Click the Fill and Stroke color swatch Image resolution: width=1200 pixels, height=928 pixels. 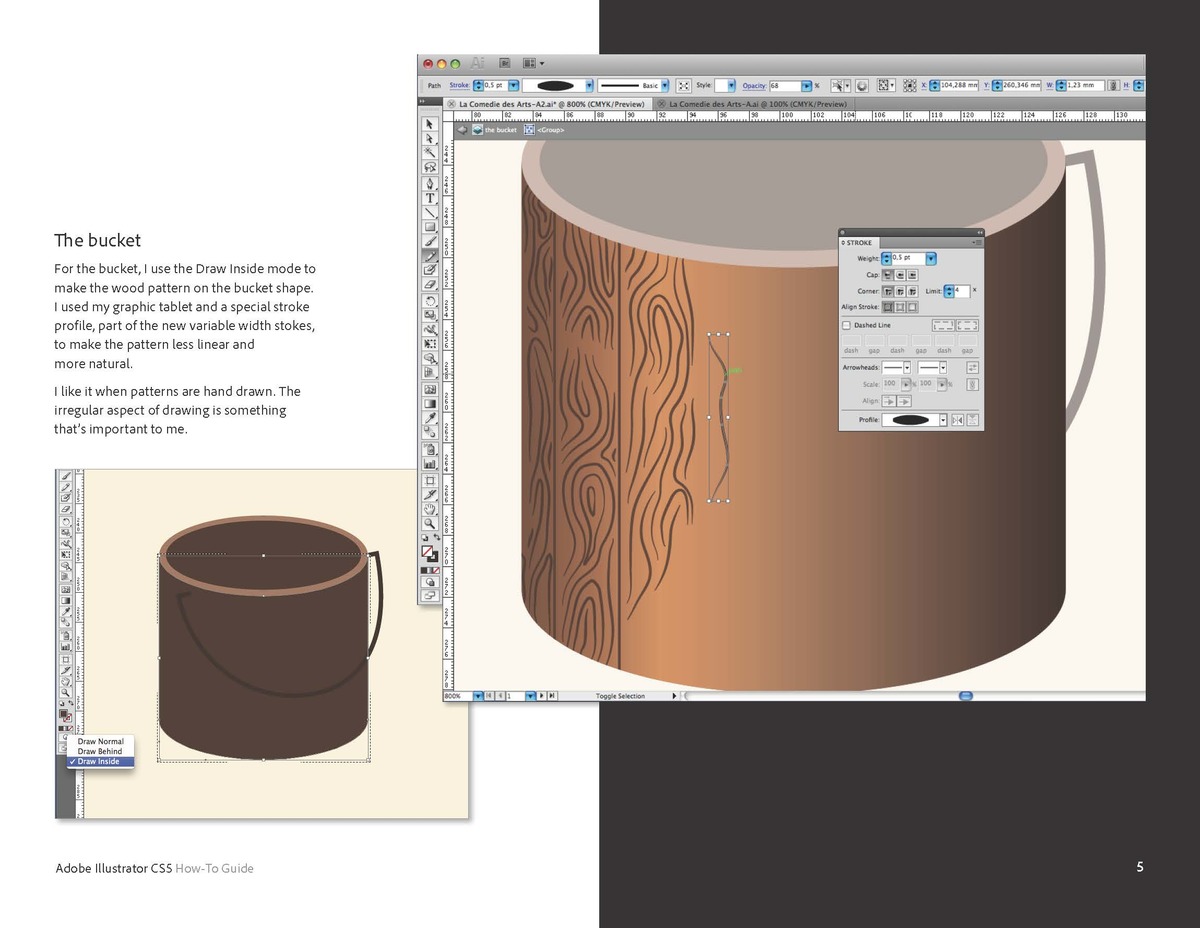point(430,551)
